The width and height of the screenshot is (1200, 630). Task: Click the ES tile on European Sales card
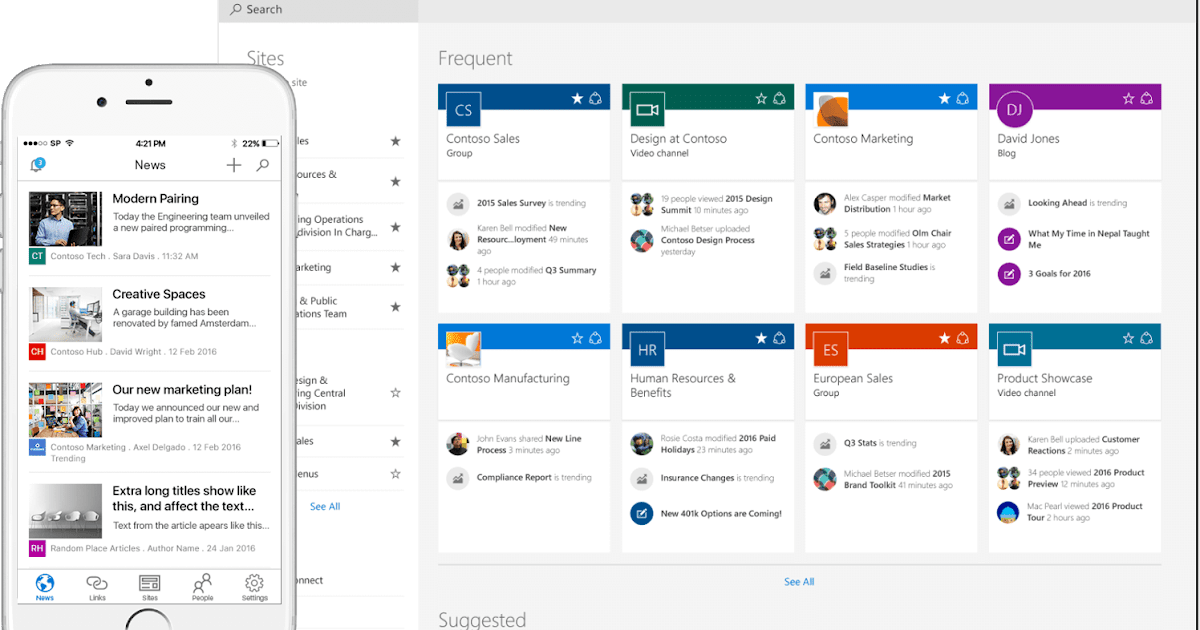pyautogui.click(x=829, y=348)
